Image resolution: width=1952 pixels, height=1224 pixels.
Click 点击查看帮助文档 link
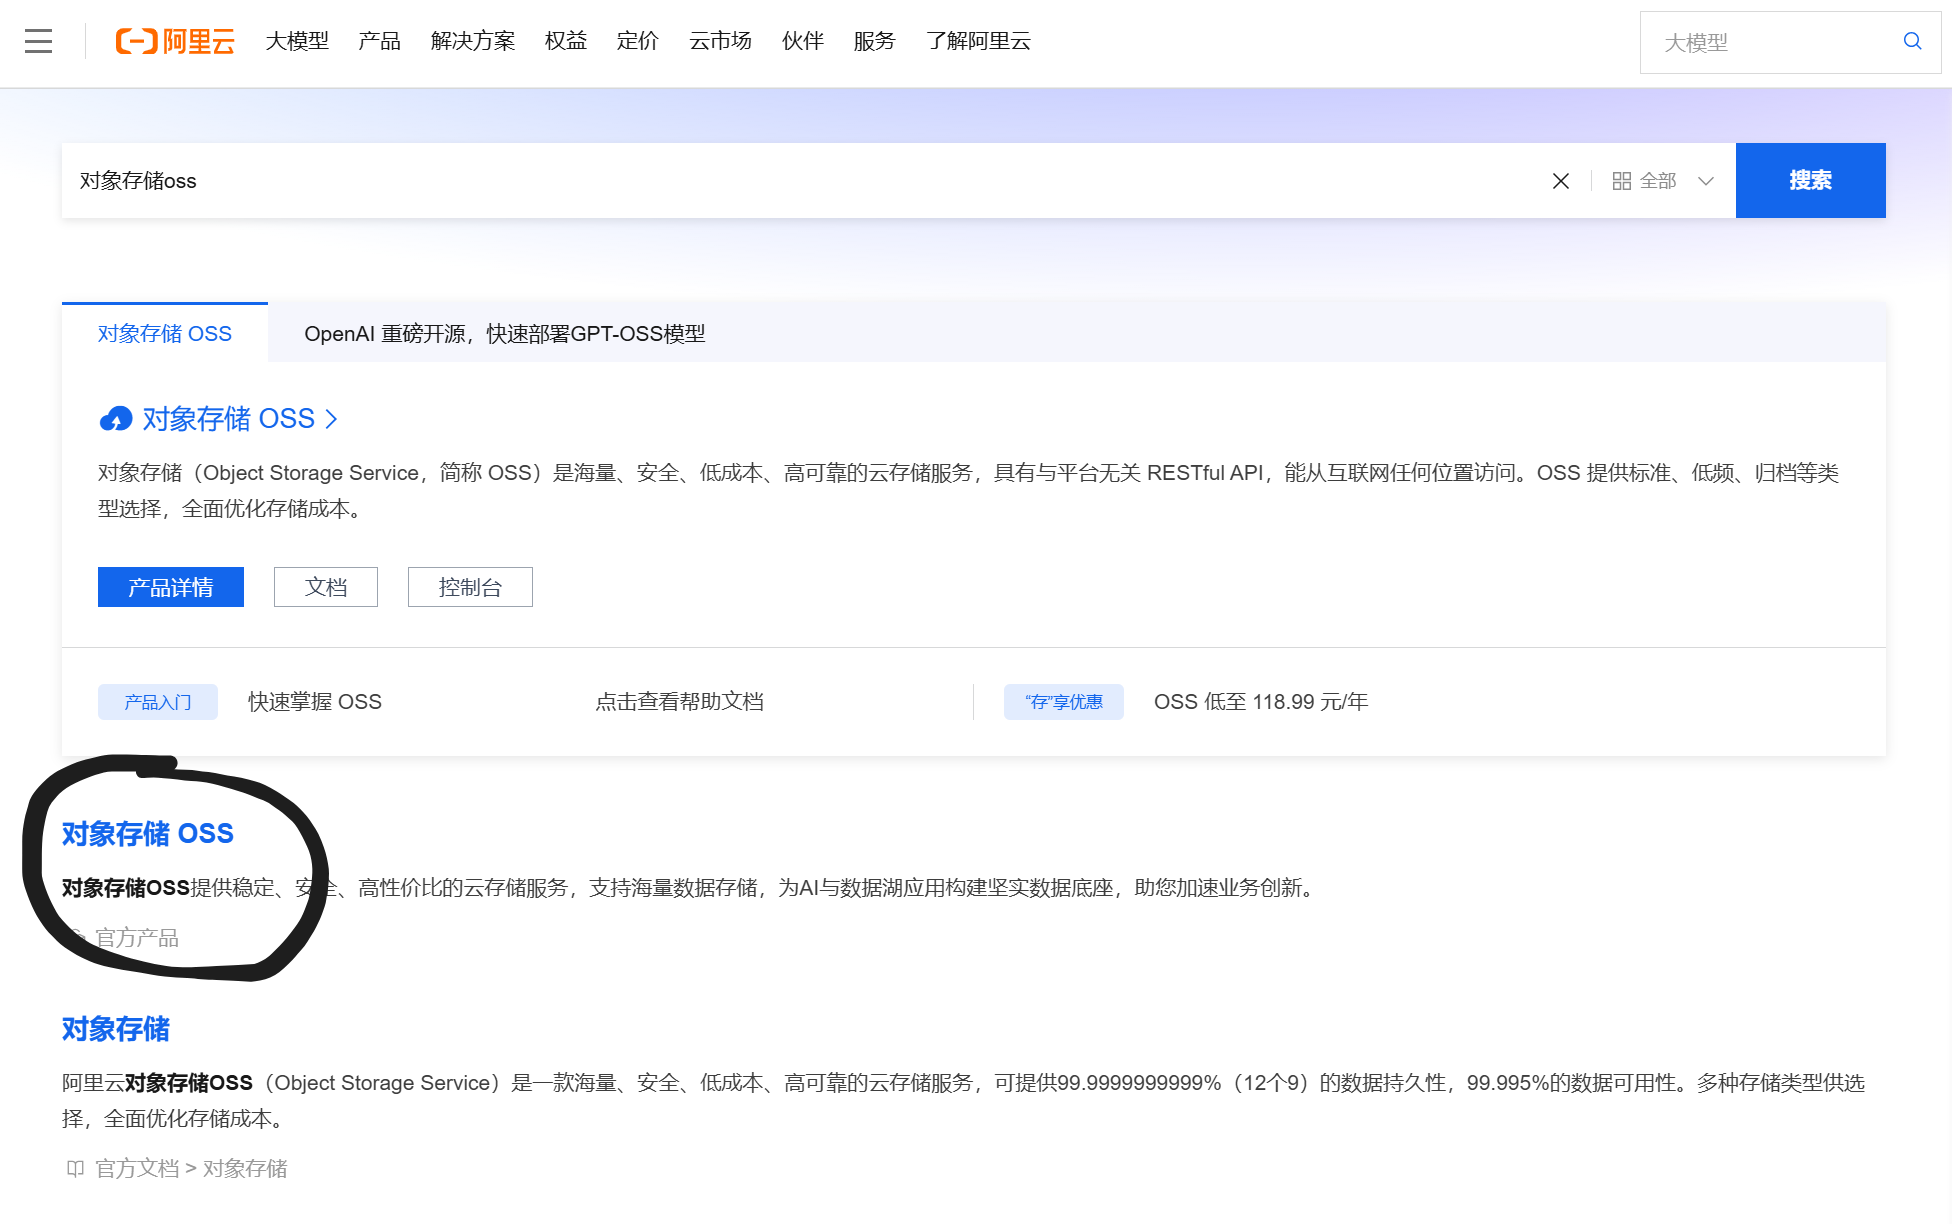679,702
